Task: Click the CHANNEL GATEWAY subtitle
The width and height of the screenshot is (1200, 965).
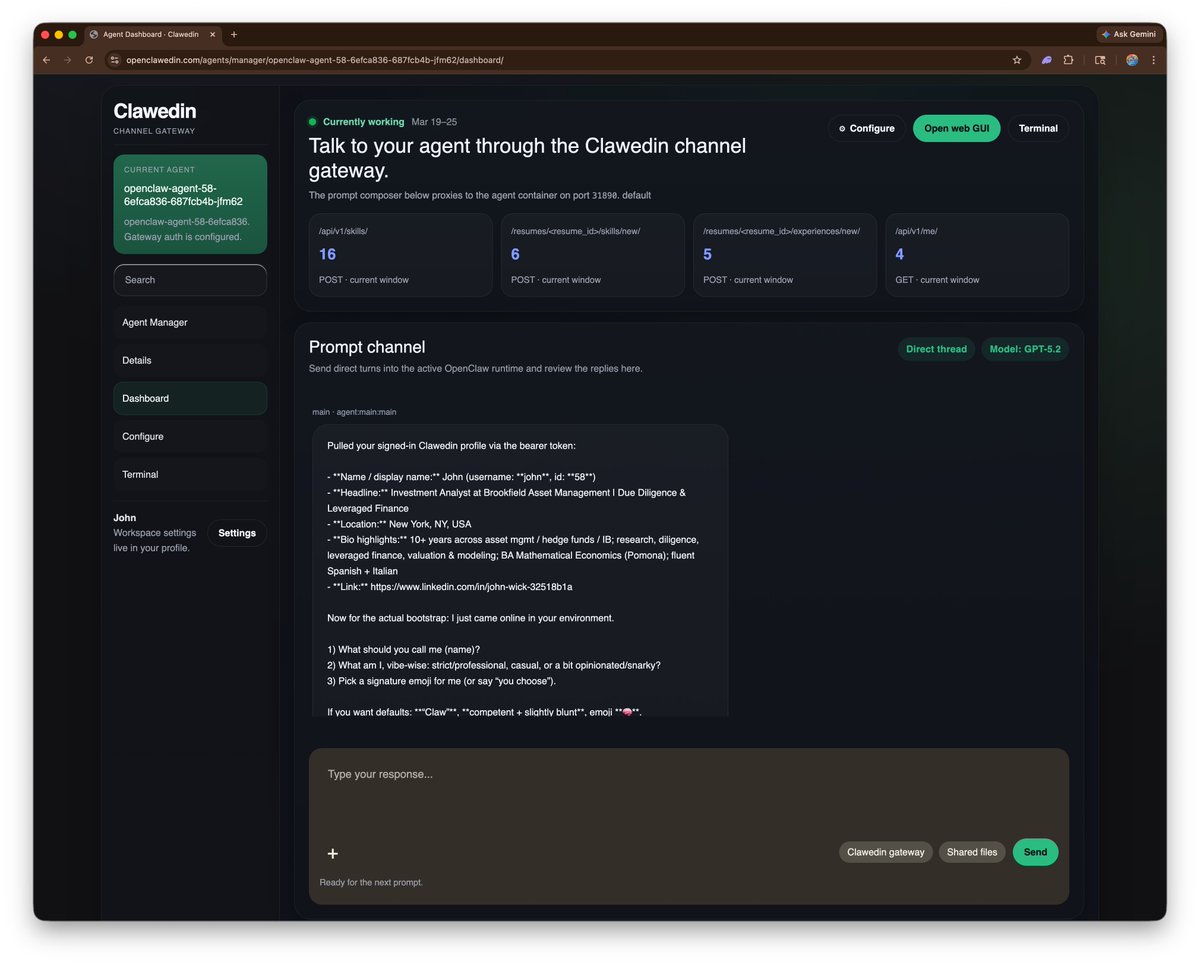Action: [x=154, y=131]
